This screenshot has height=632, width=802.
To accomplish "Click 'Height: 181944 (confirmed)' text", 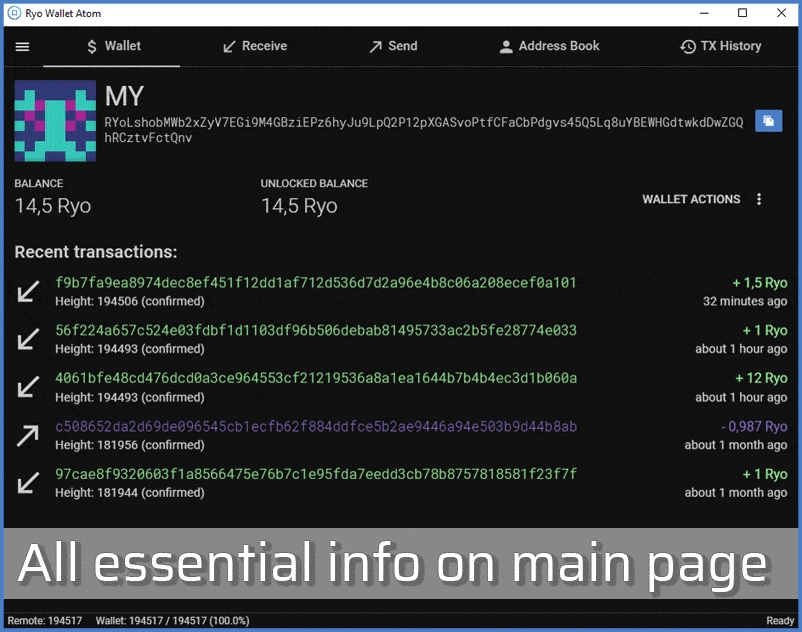I will [x=130, y=492].
